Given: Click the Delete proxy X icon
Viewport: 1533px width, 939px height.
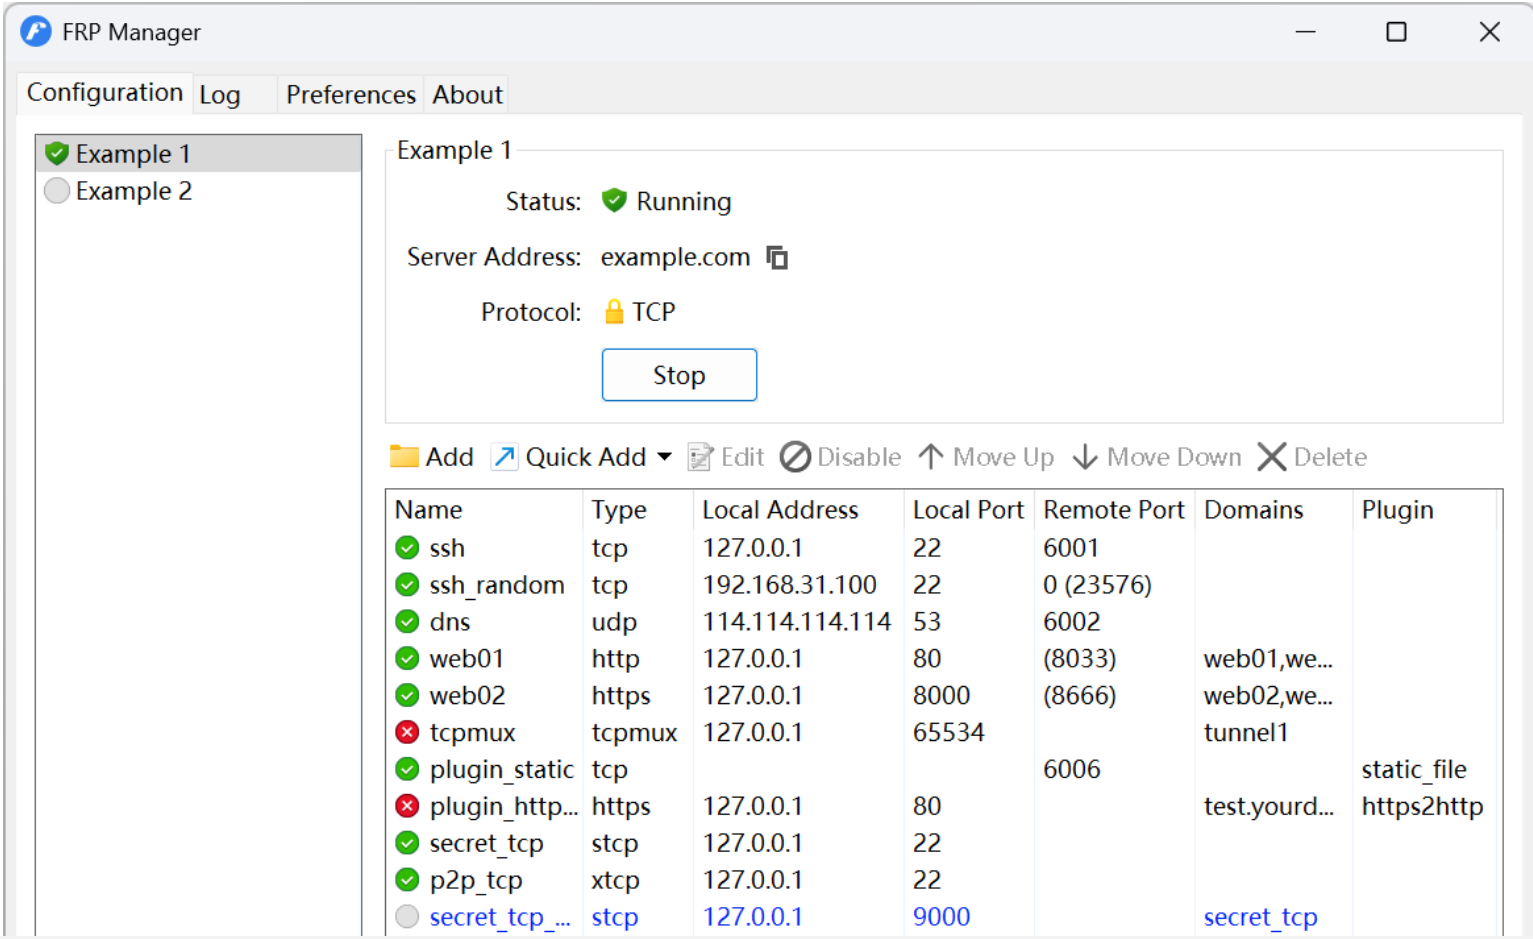Looking at the screenshot, I should (x=1271, y=456).
